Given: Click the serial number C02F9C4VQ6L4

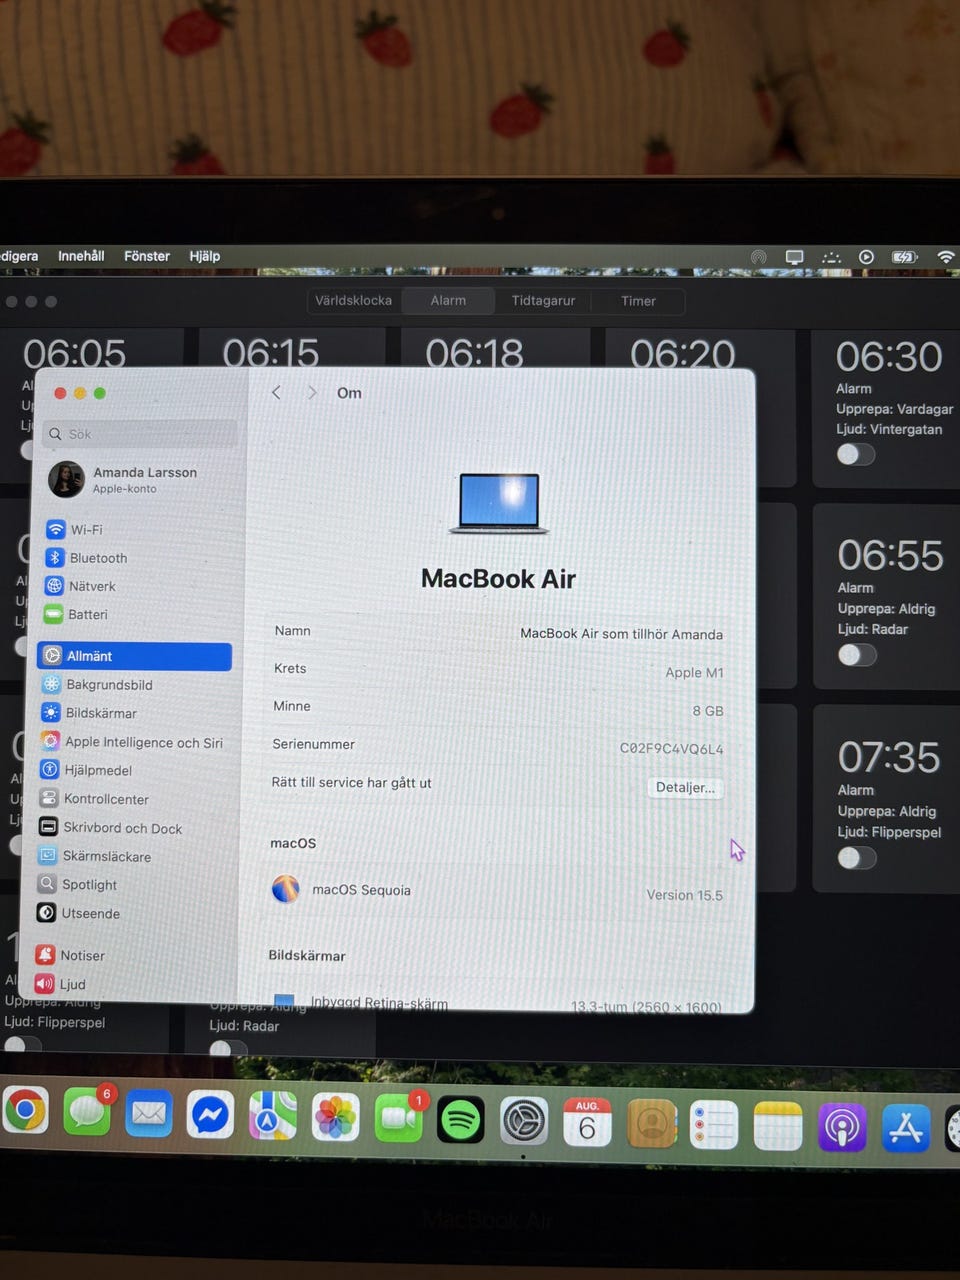Looking at the screenshot, I should tap(671, 748).
